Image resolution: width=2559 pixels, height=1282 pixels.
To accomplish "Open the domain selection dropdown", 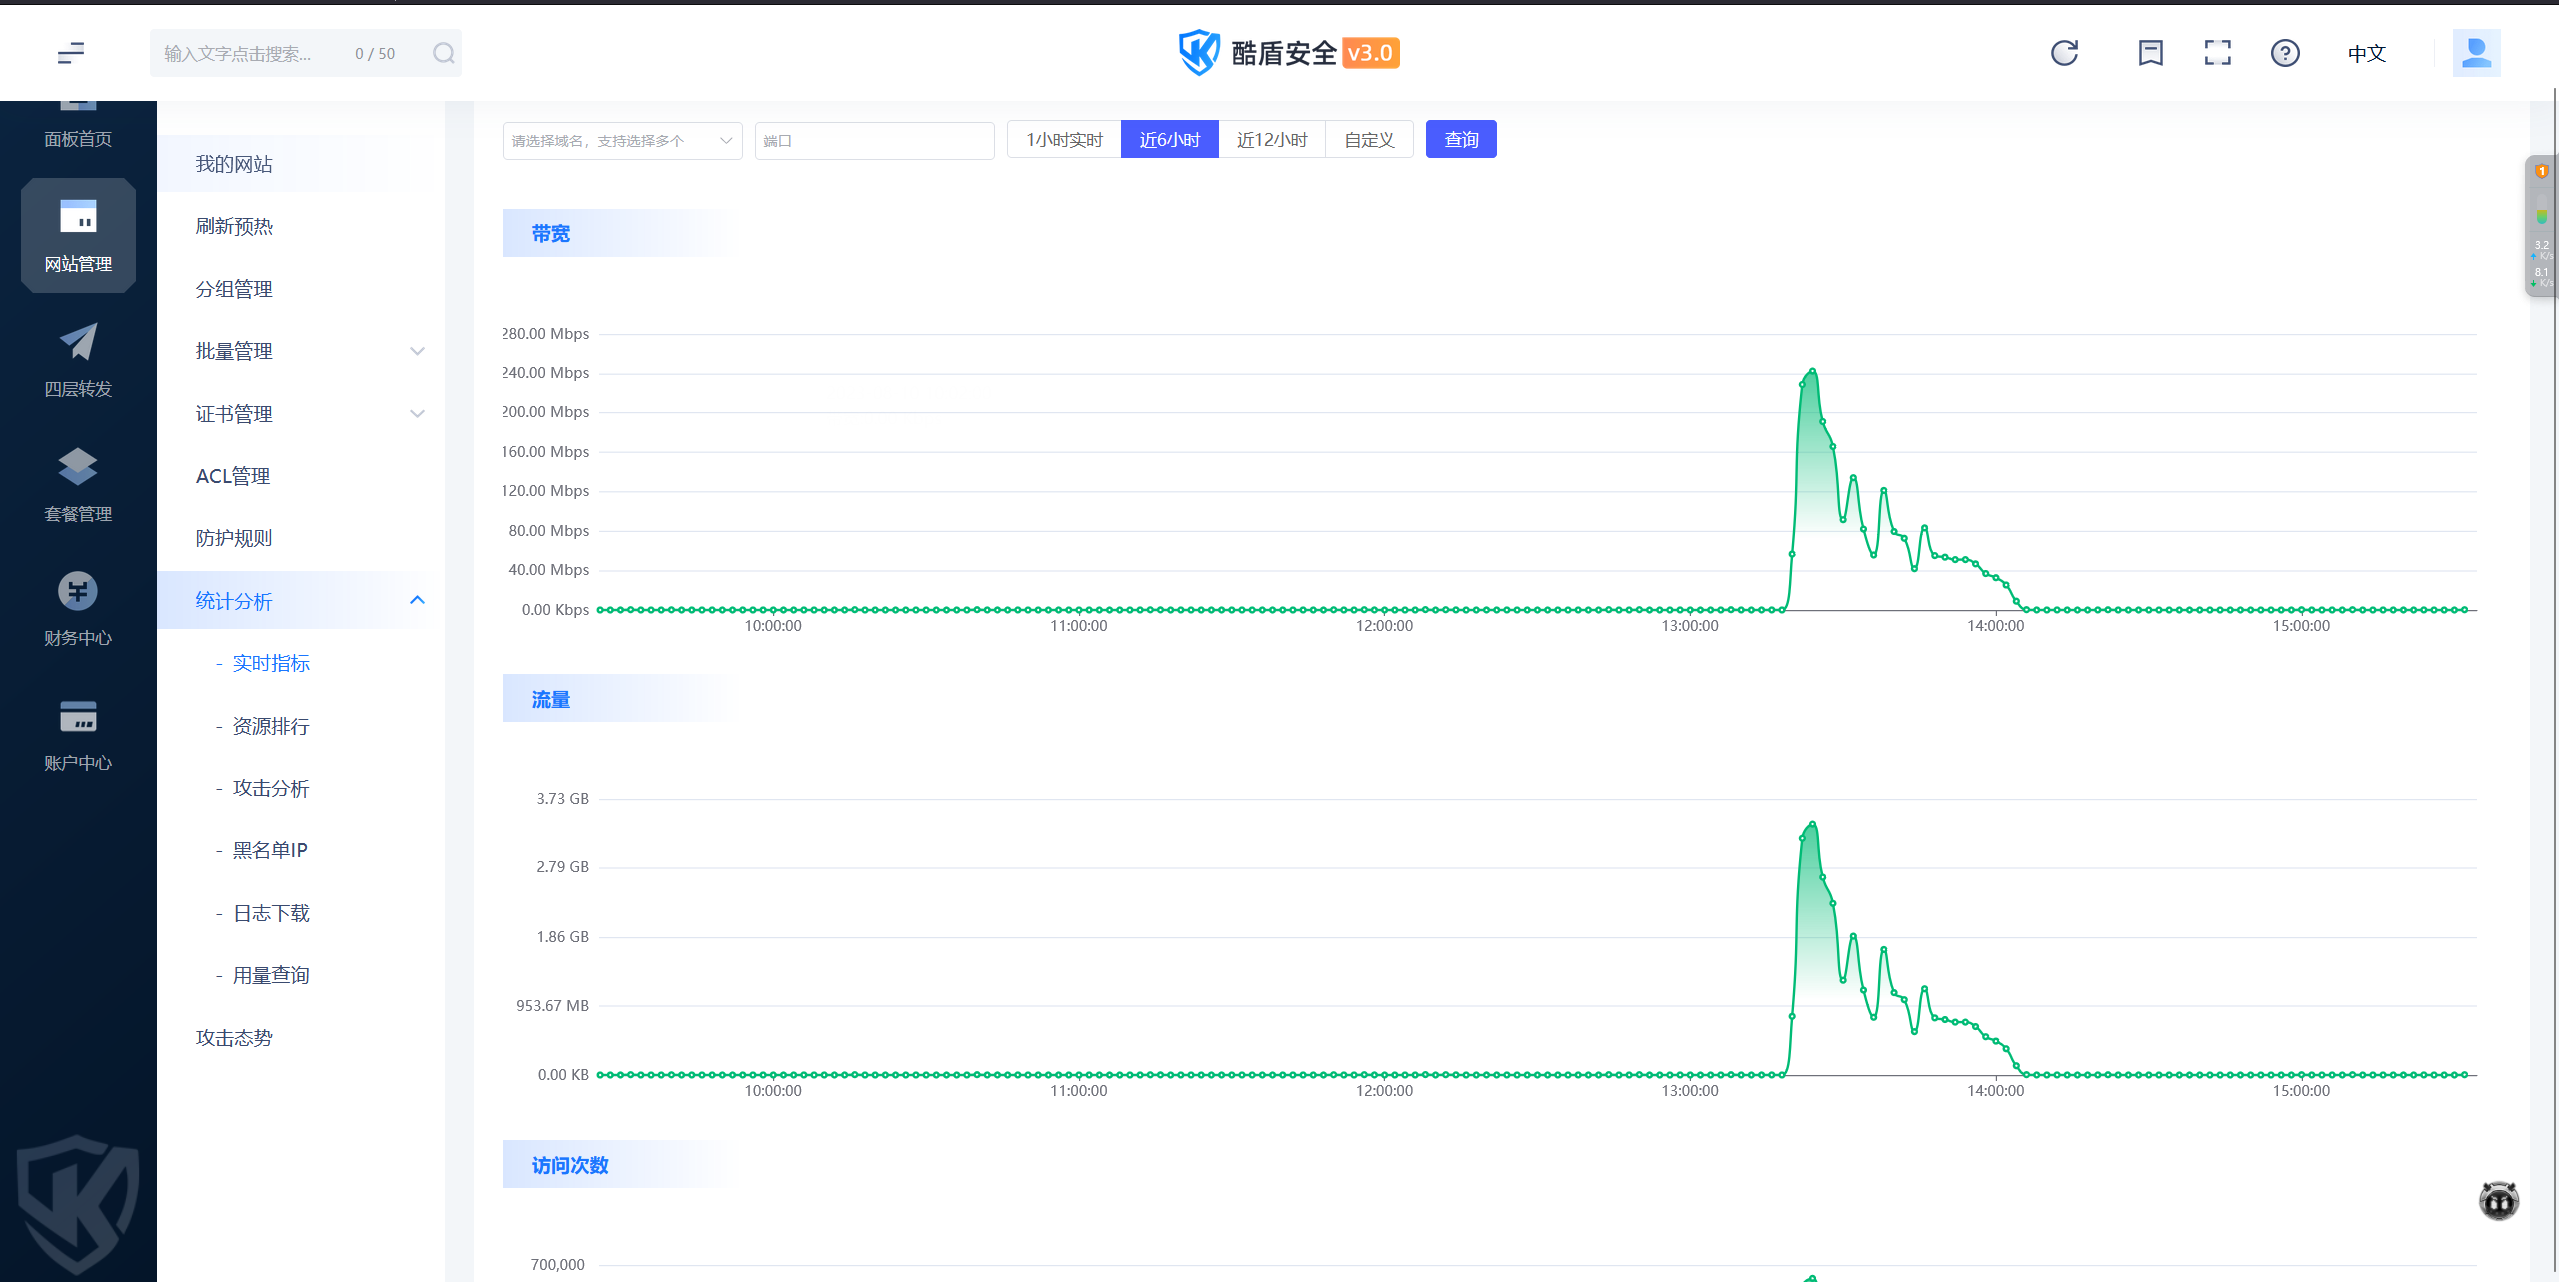I will coord(622,140).
